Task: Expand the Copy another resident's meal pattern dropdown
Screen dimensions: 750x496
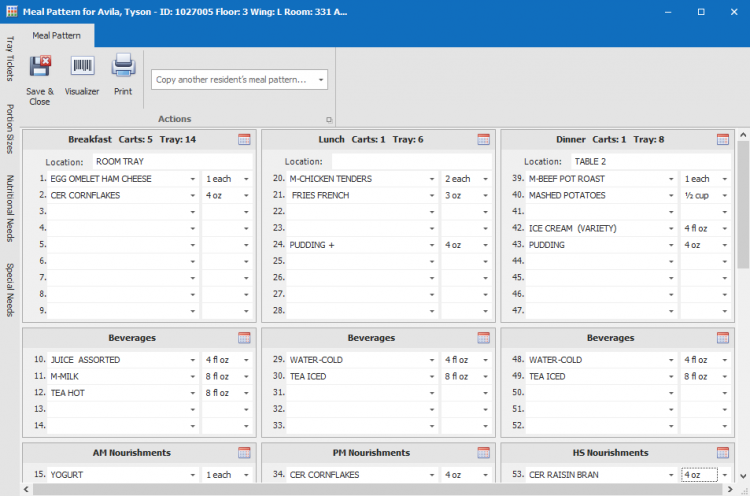Action: [320, 80]
